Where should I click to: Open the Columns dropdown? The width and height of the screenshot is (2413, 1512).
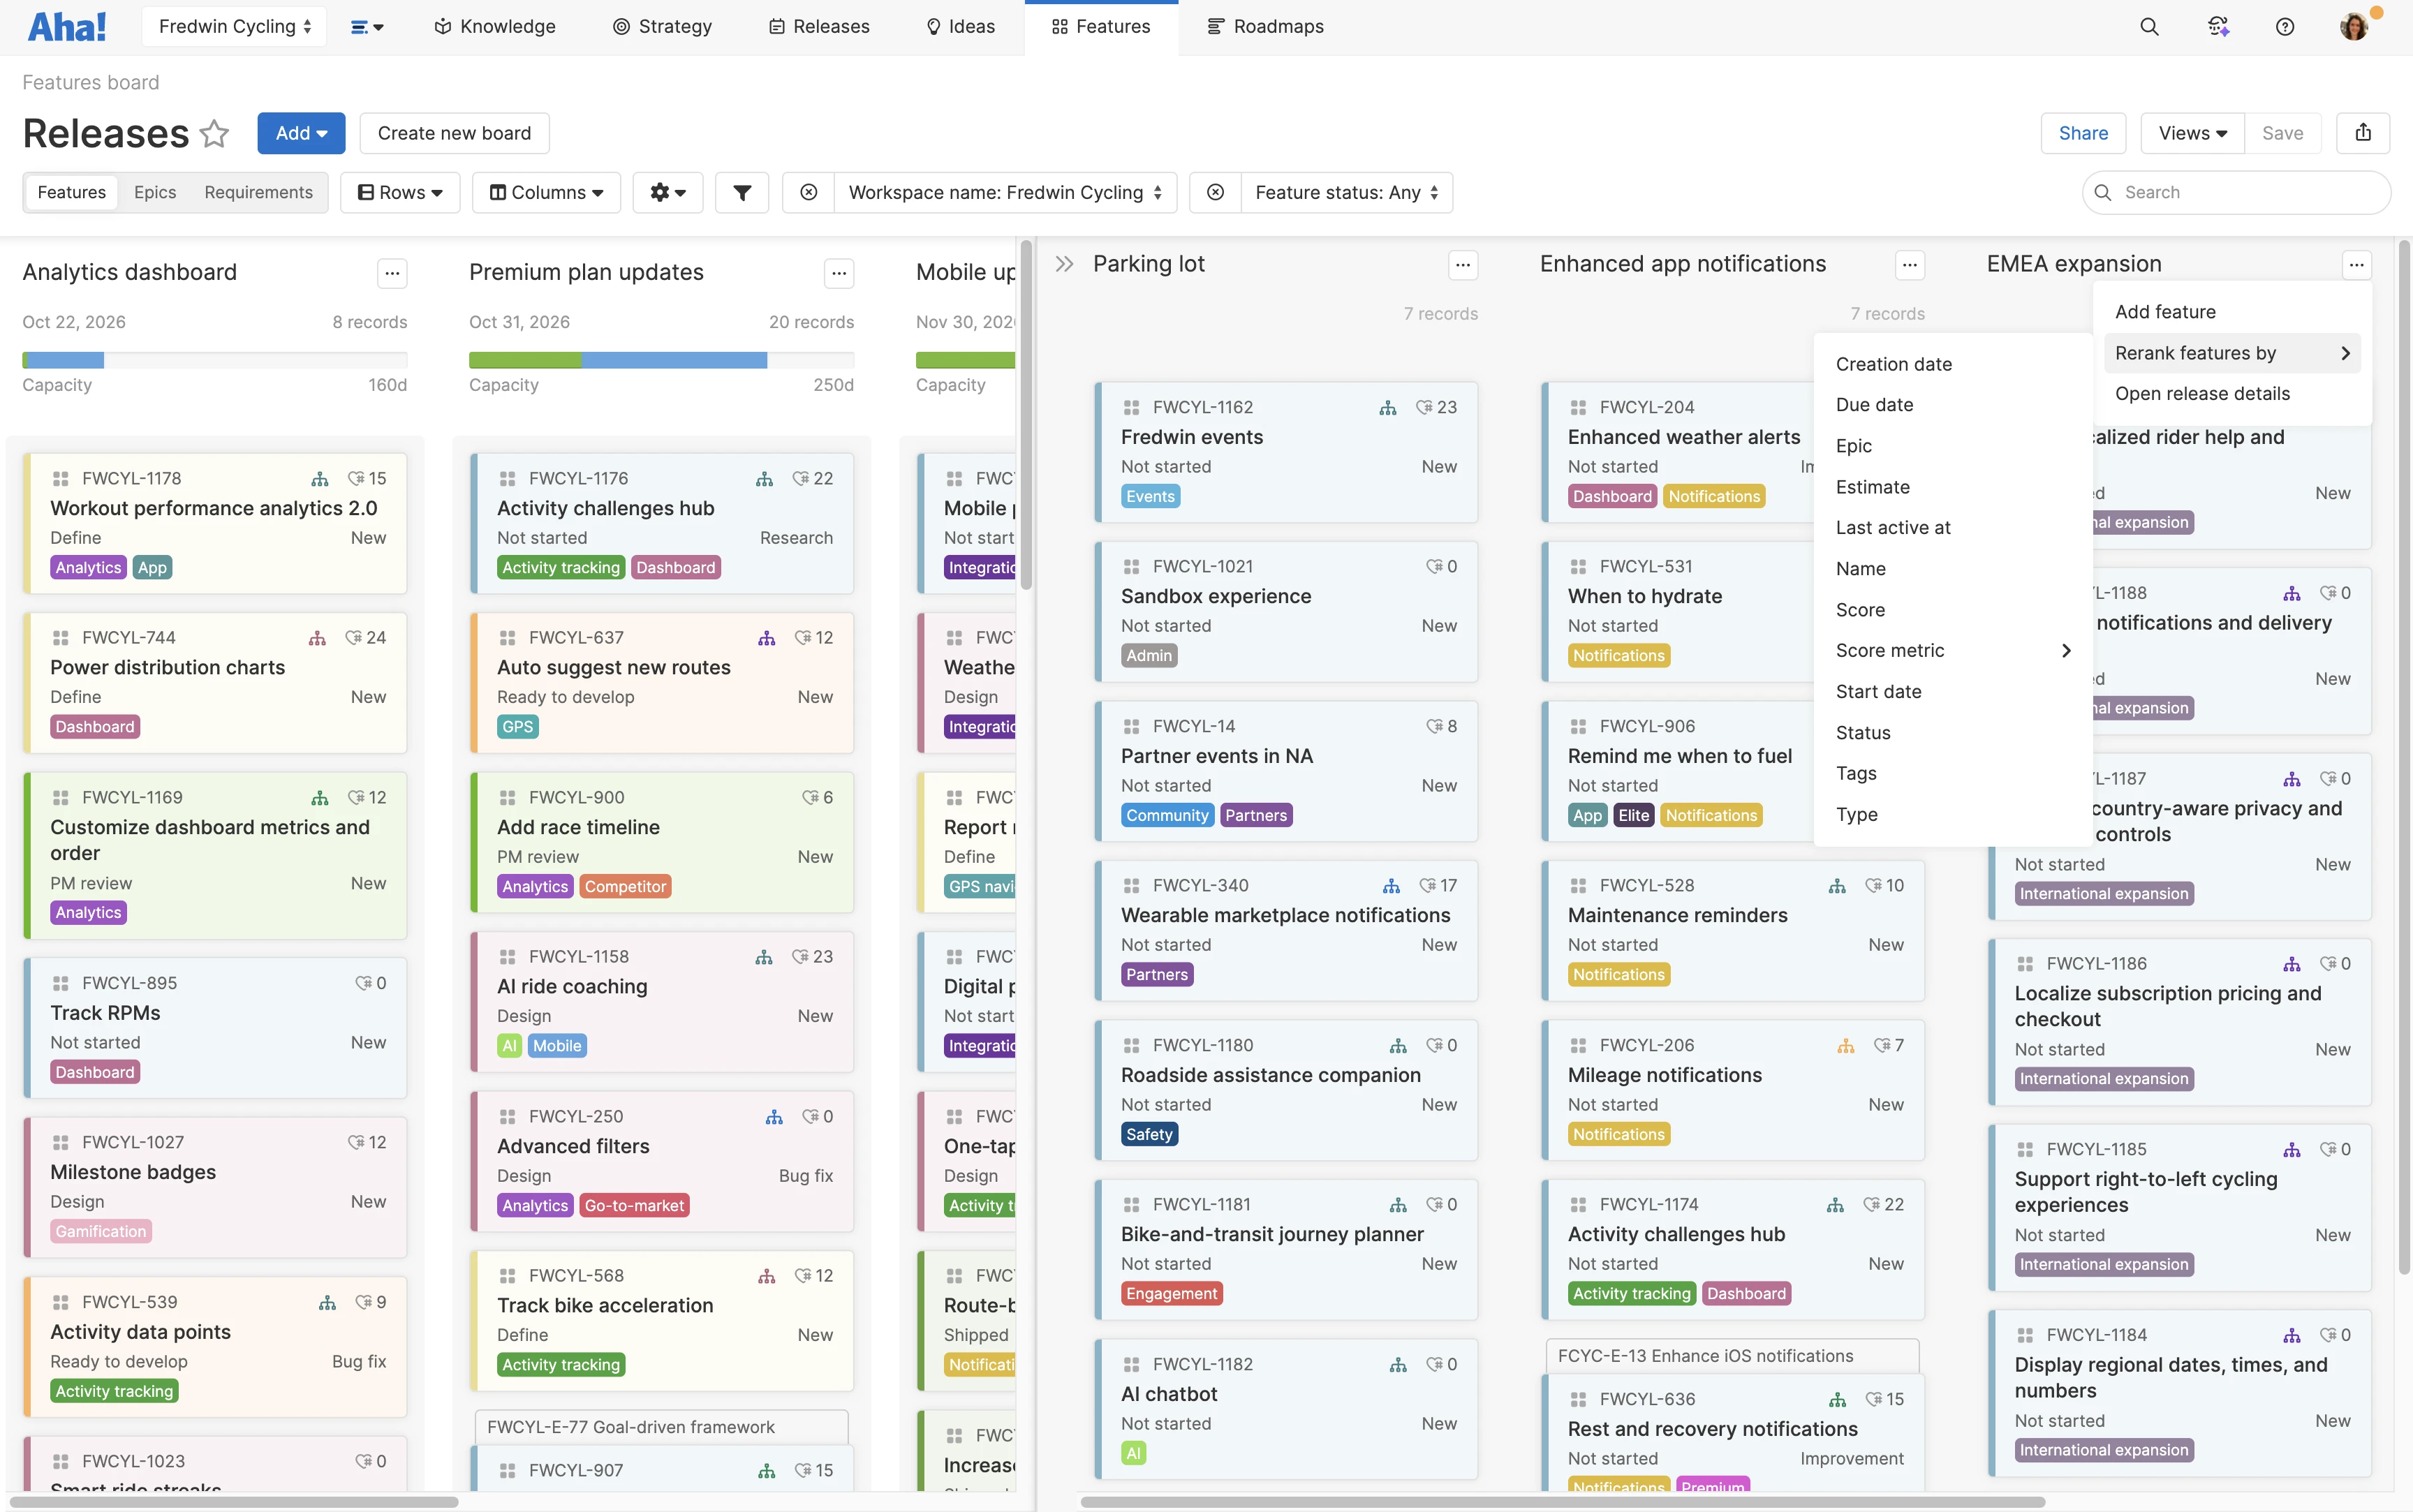coord(546,192)
